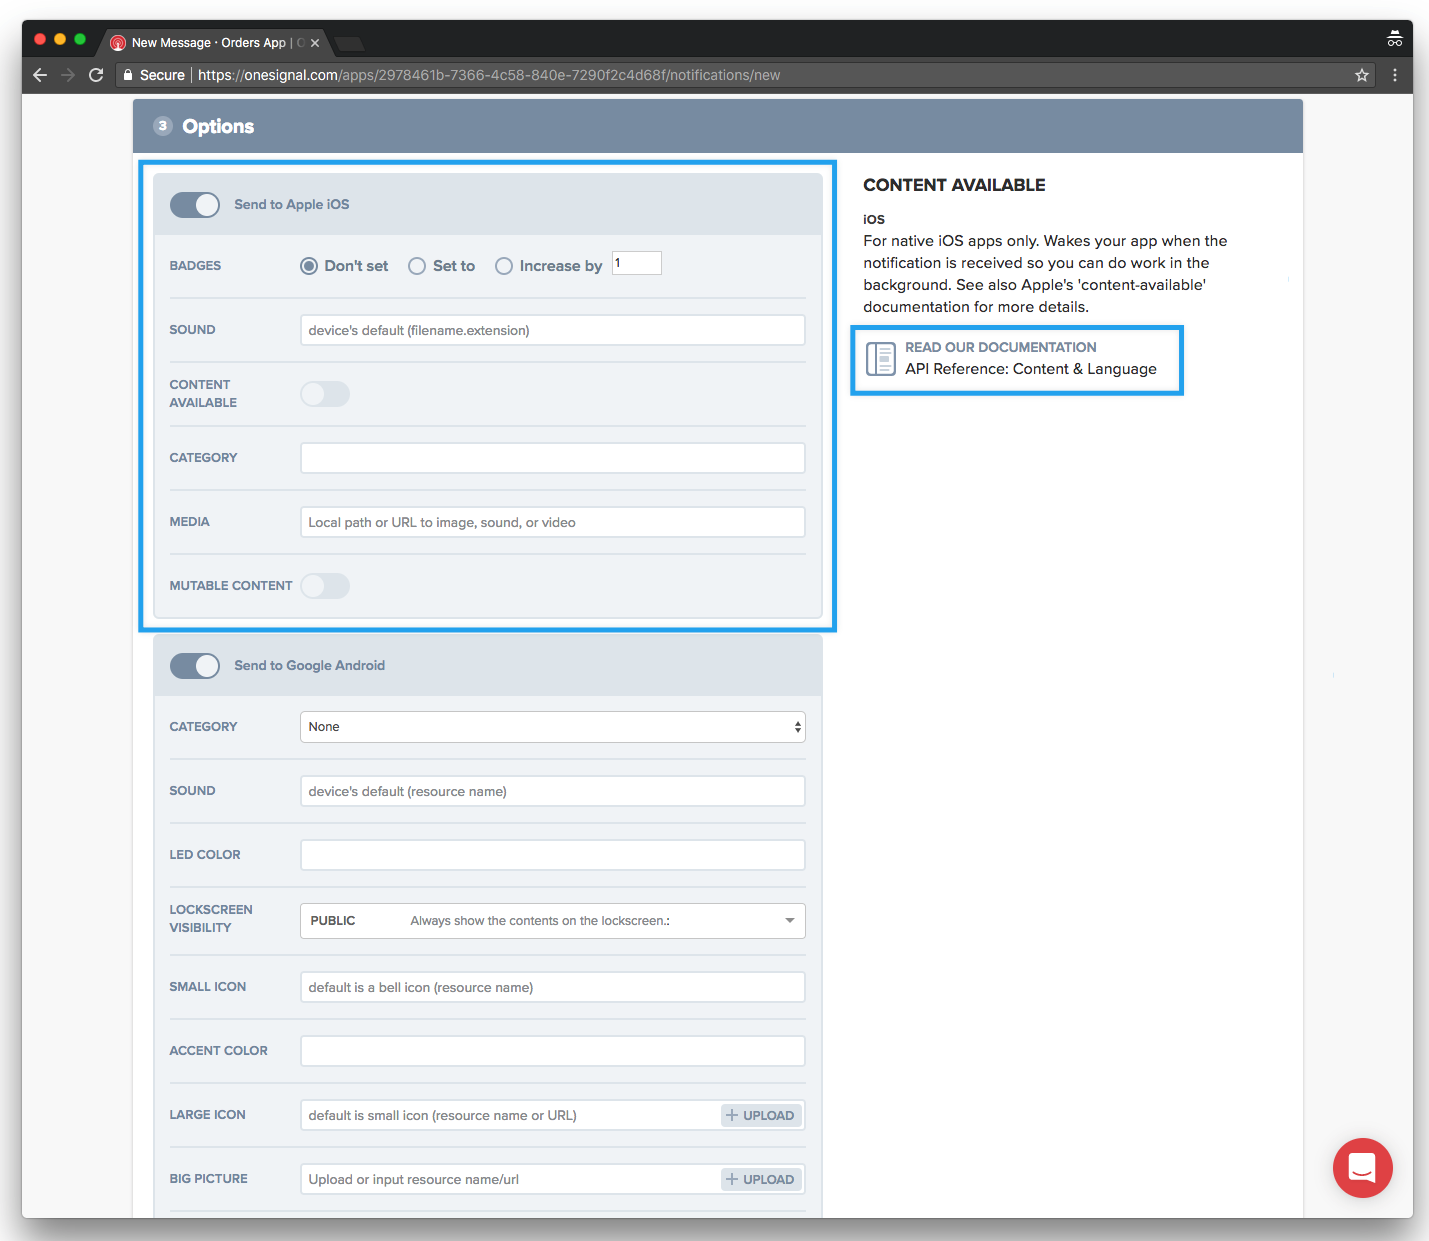Click the browser back arrow
This screenshot has width=1429, height=1241.
point(40,75)
